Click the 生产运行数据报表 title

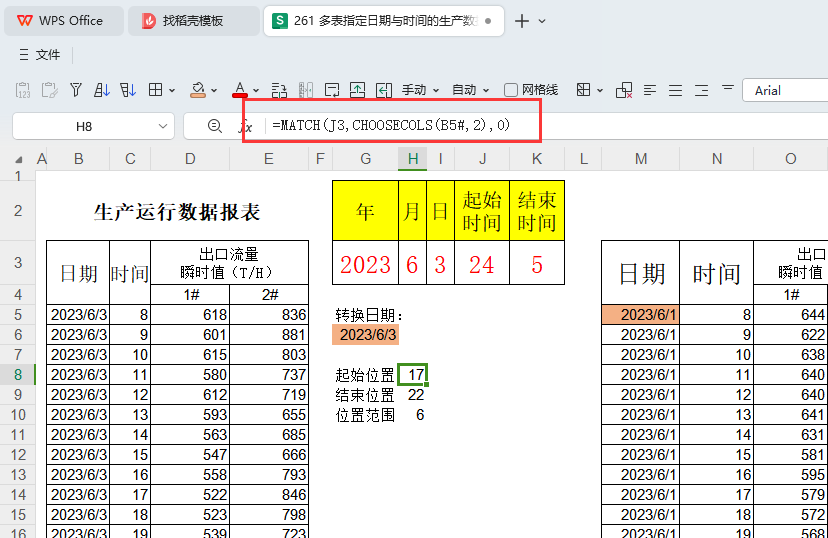pos(177,212)
